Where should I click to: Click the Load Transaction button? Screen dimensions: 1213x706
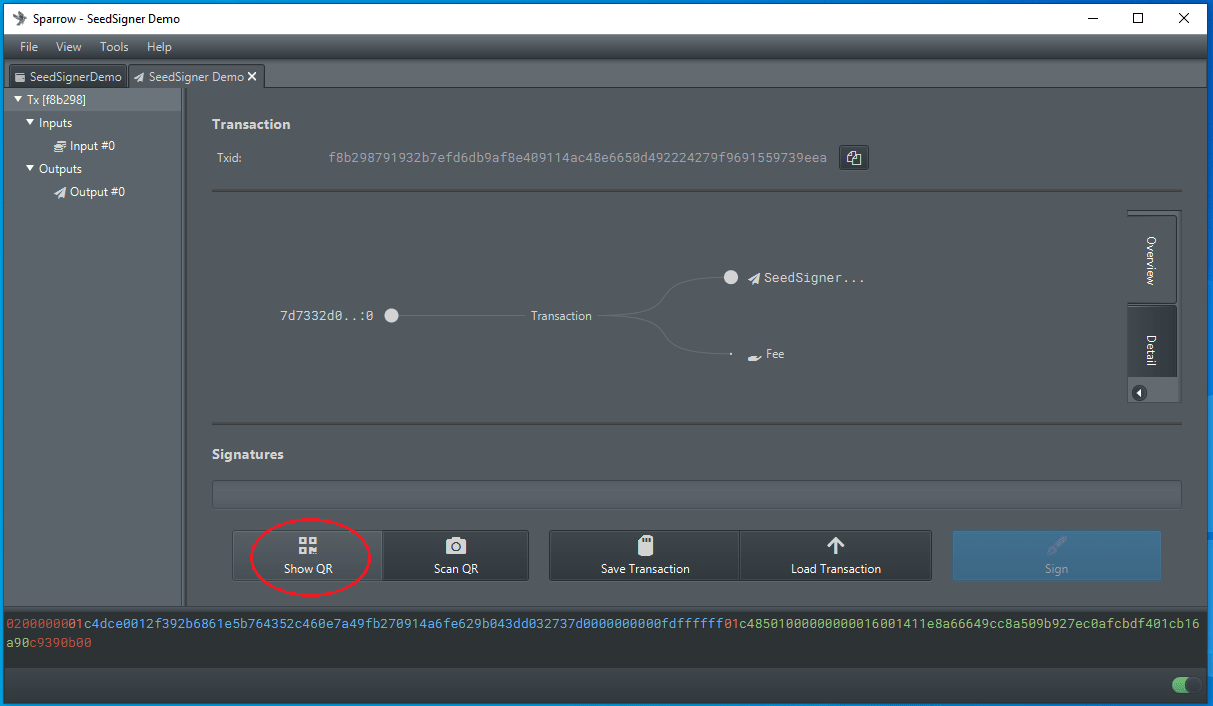click(x=835, y=555)
